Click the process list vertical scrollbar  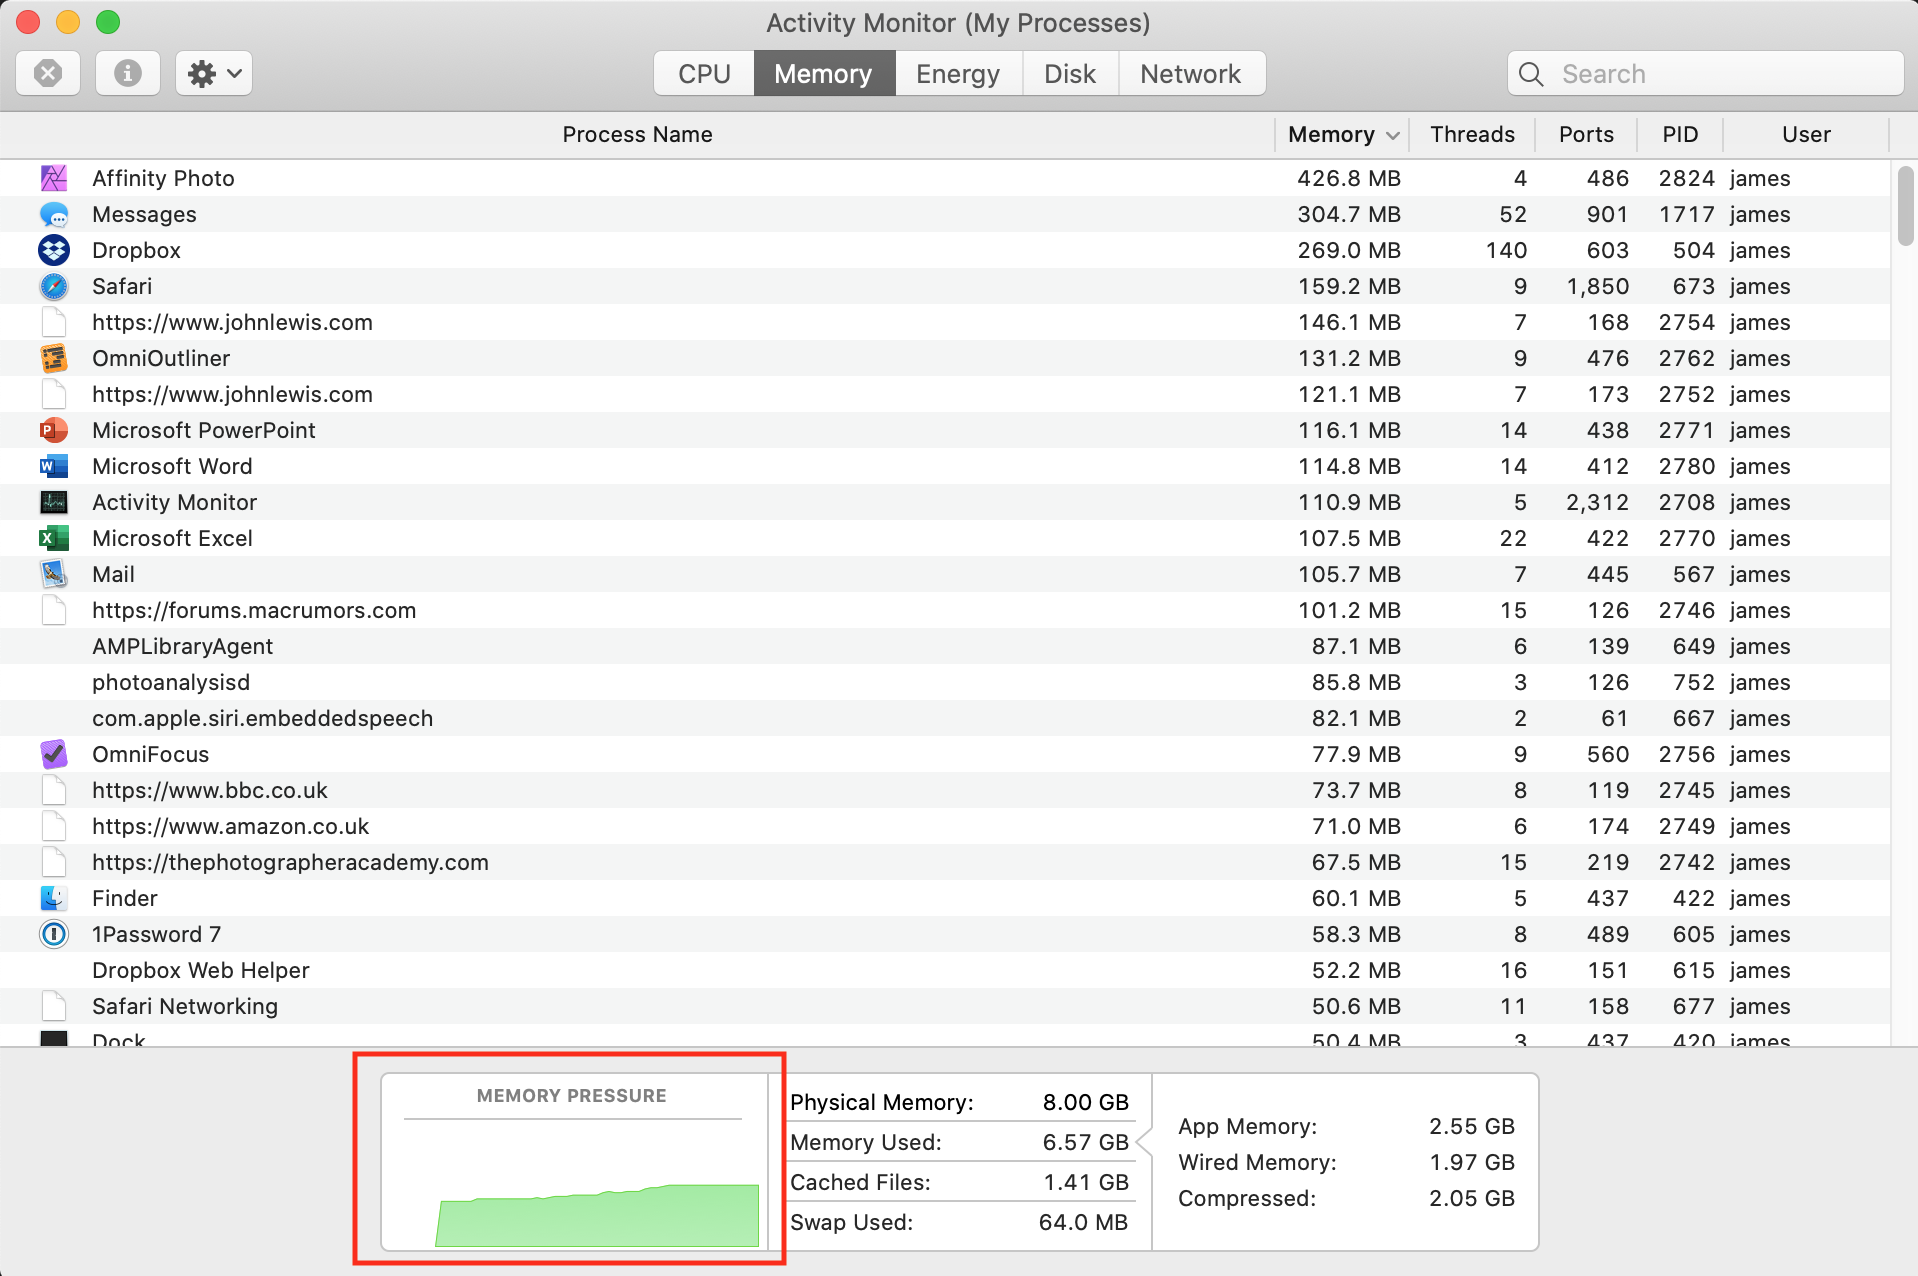(1905, 206)
